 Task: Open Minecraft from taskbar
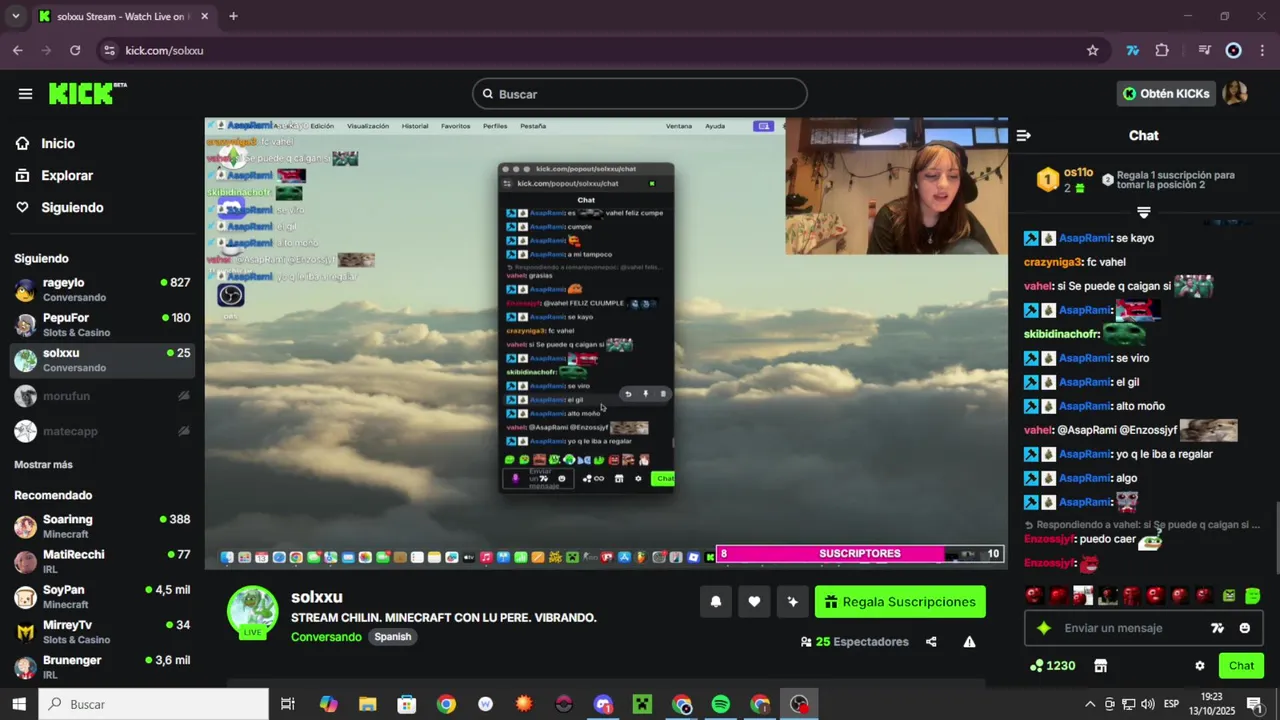coord(642,704)
